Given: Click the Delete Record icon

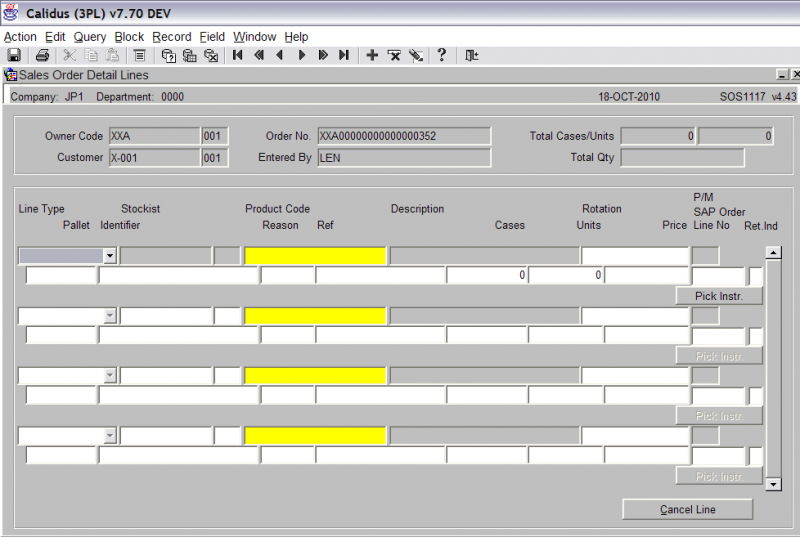Looking at the screenshot, I should [394, 55].
